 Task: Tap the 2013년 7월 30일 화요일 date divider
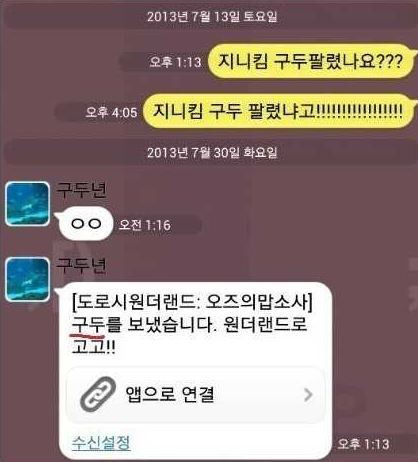click(212, 153)
